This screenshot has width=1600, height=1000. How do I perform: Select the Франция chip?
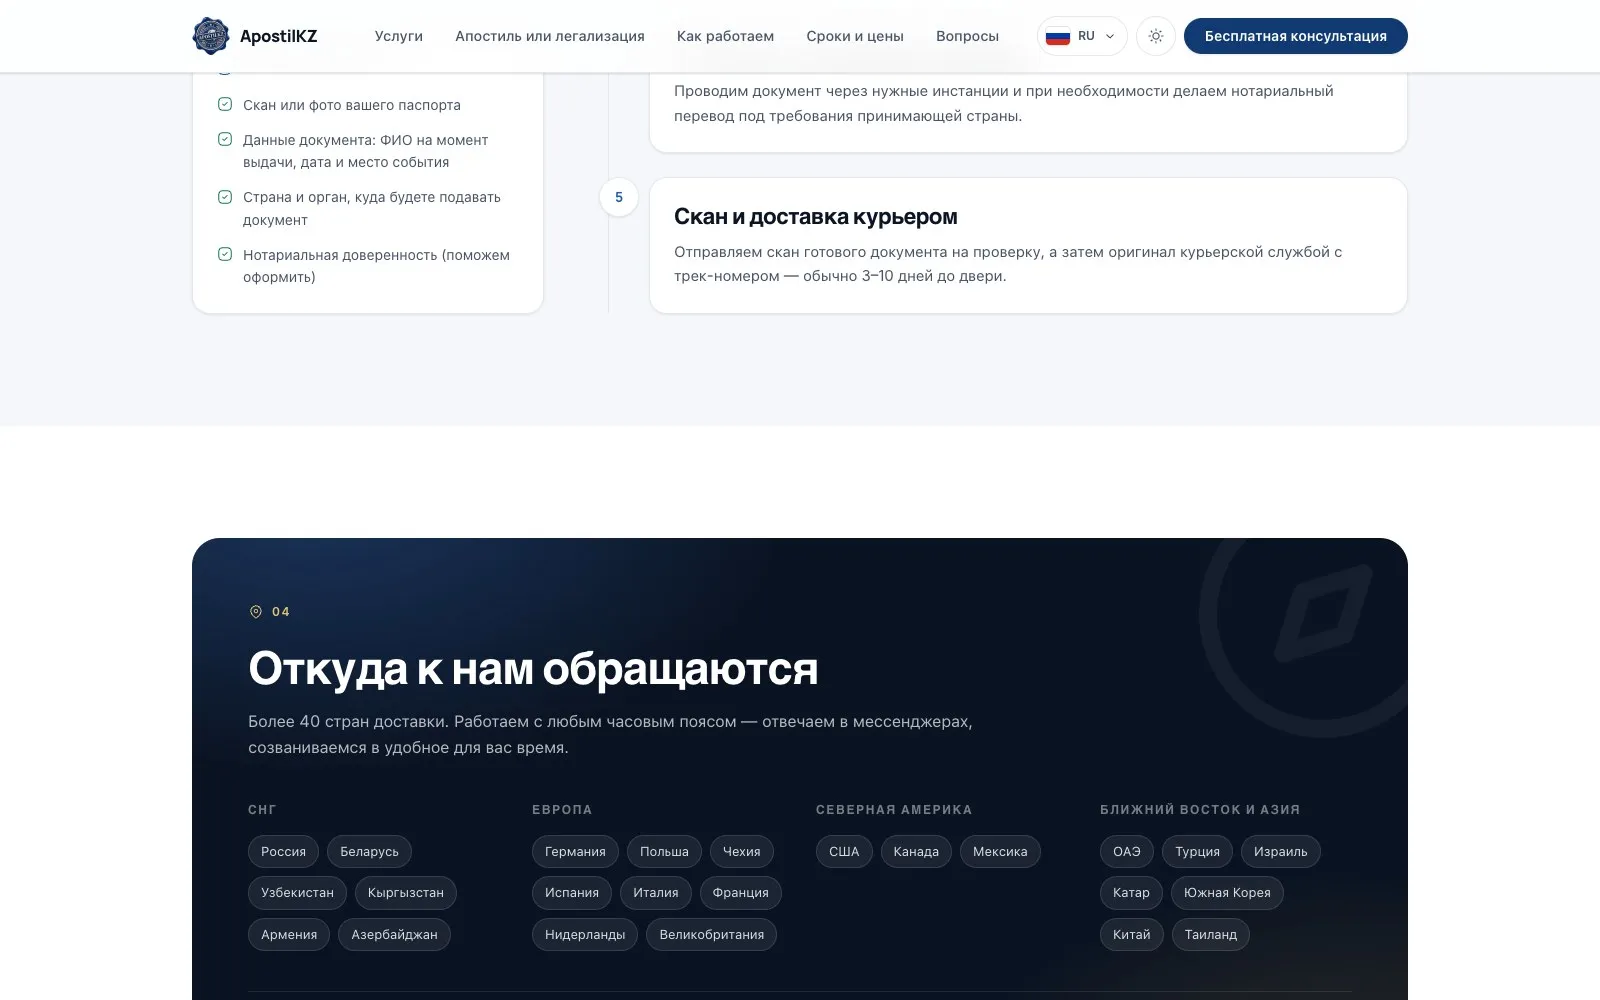point(741,893)
